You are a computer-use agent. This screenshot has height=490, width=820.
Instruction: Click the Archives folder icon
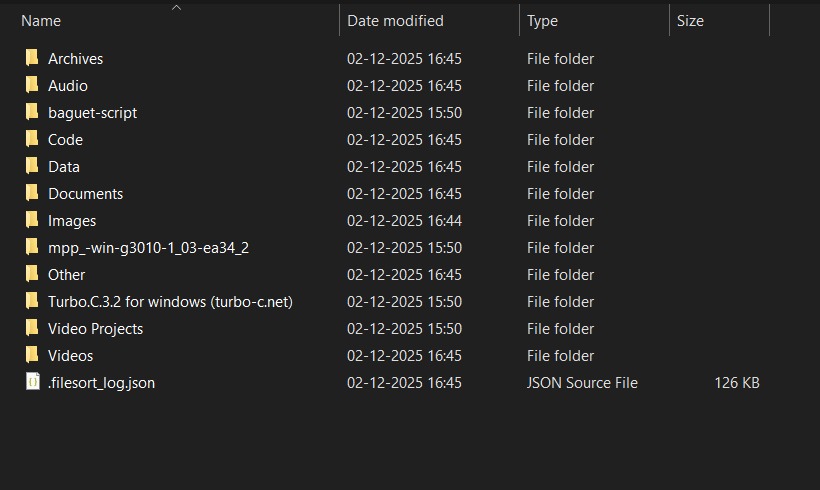[x=32, y=59]
